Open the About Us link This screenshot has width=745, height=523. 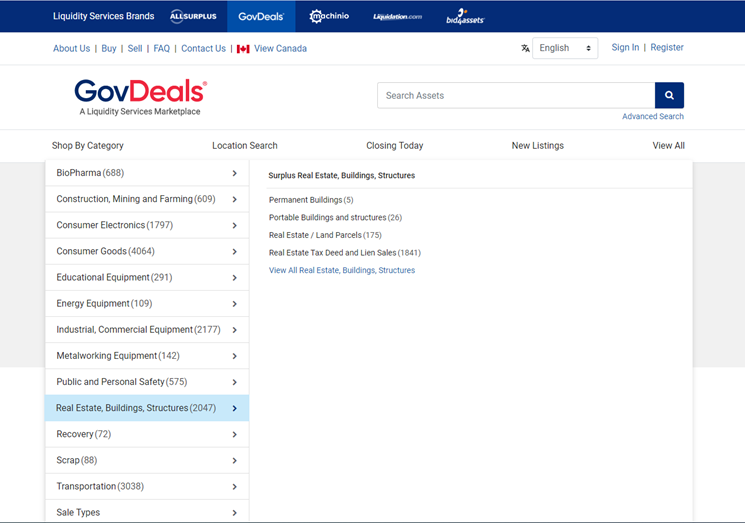tap(71, 48)
